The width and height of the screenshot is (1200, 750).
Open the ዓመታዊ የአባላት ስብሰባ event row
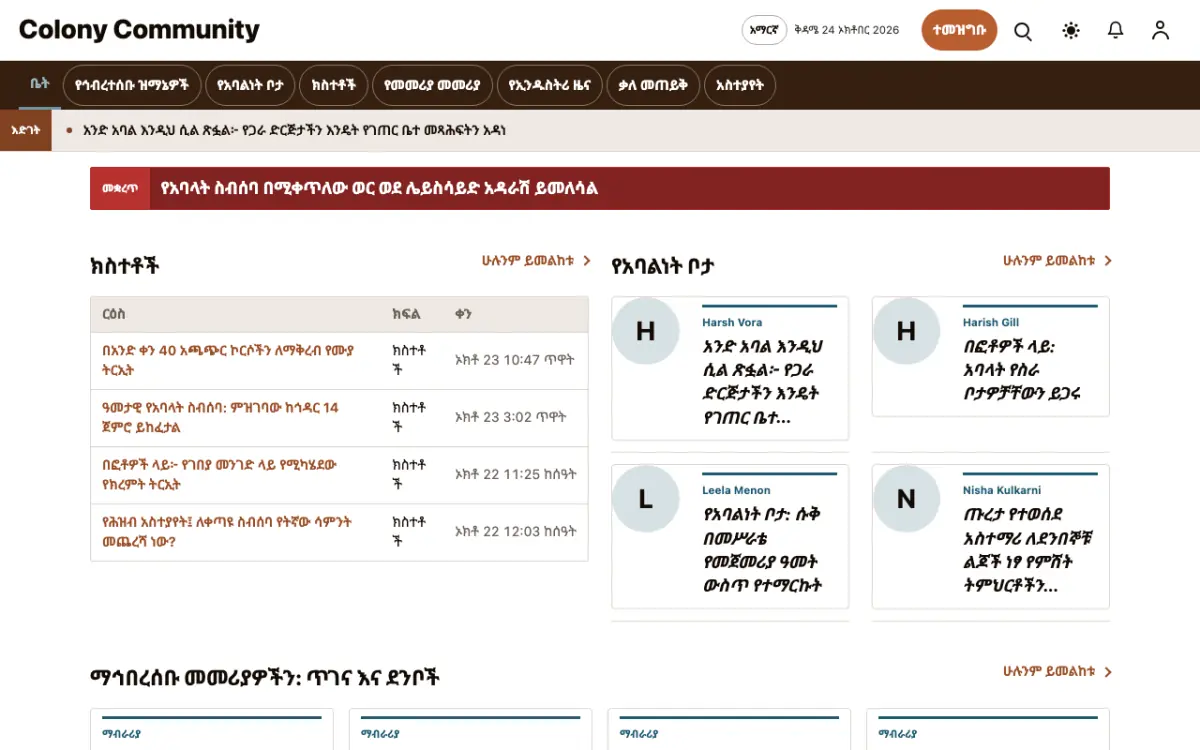(x=220, y=417)
